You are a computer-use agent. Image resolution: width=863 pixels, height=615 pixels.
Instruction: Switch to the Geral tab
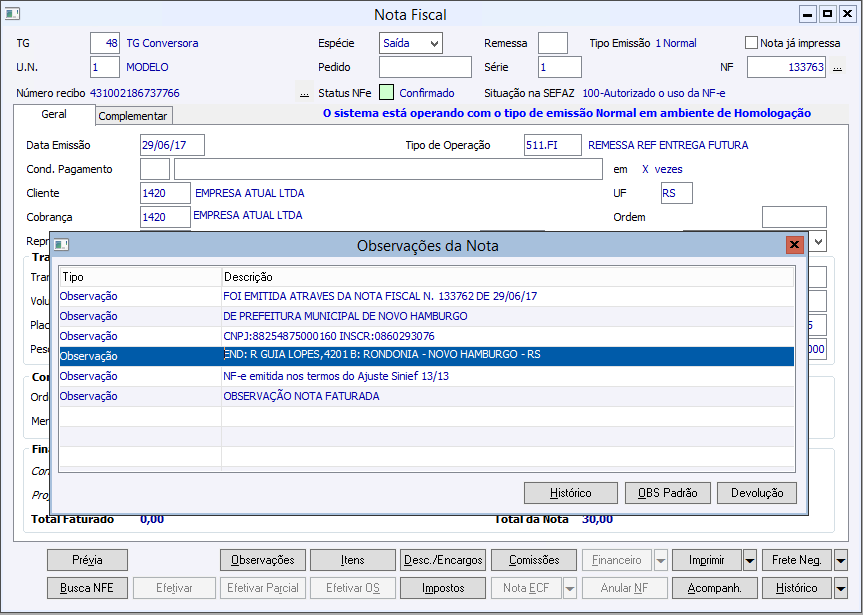pyautogui.click(x=54, y=114)
